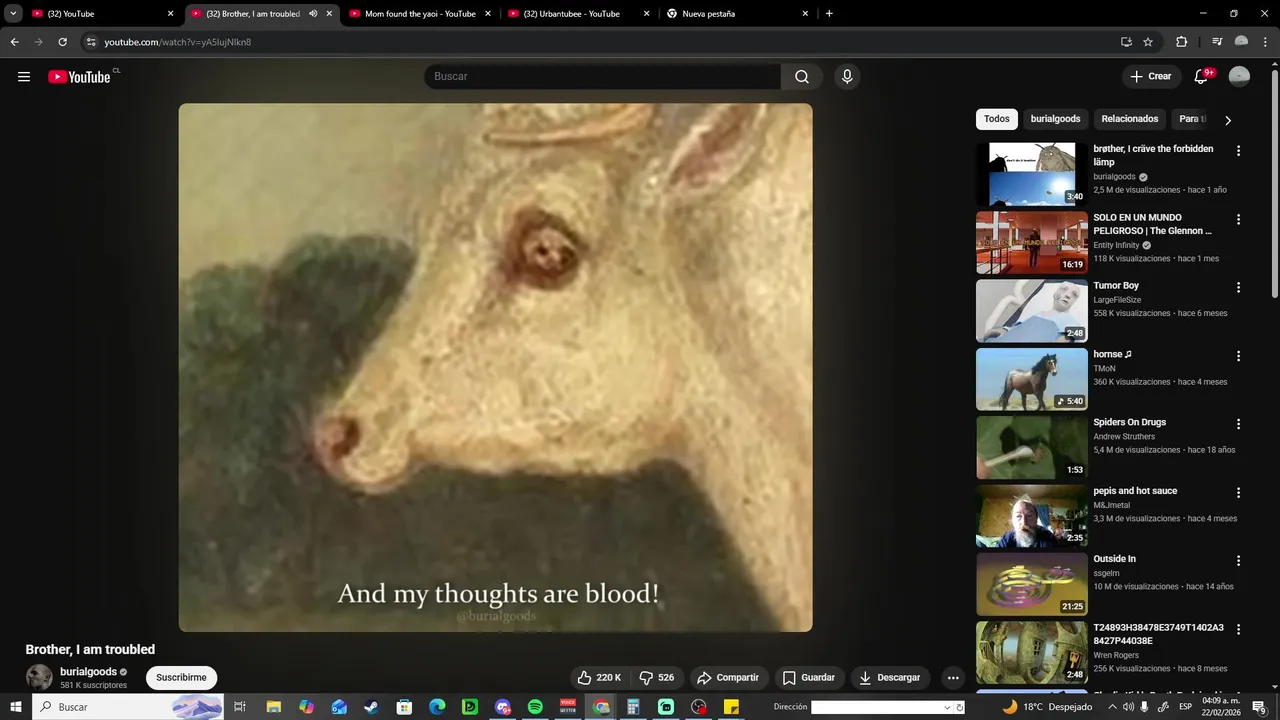This screenshot has width=1280, height=720.
Task: Open site information icon in address bar
Action: tap(91, 42)
